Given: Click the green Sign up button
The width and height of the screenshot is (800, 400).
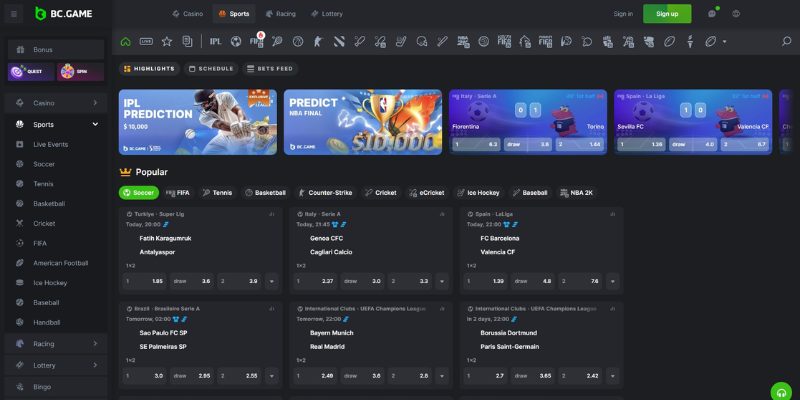Looking at the screenshot, I should point(666,14).
